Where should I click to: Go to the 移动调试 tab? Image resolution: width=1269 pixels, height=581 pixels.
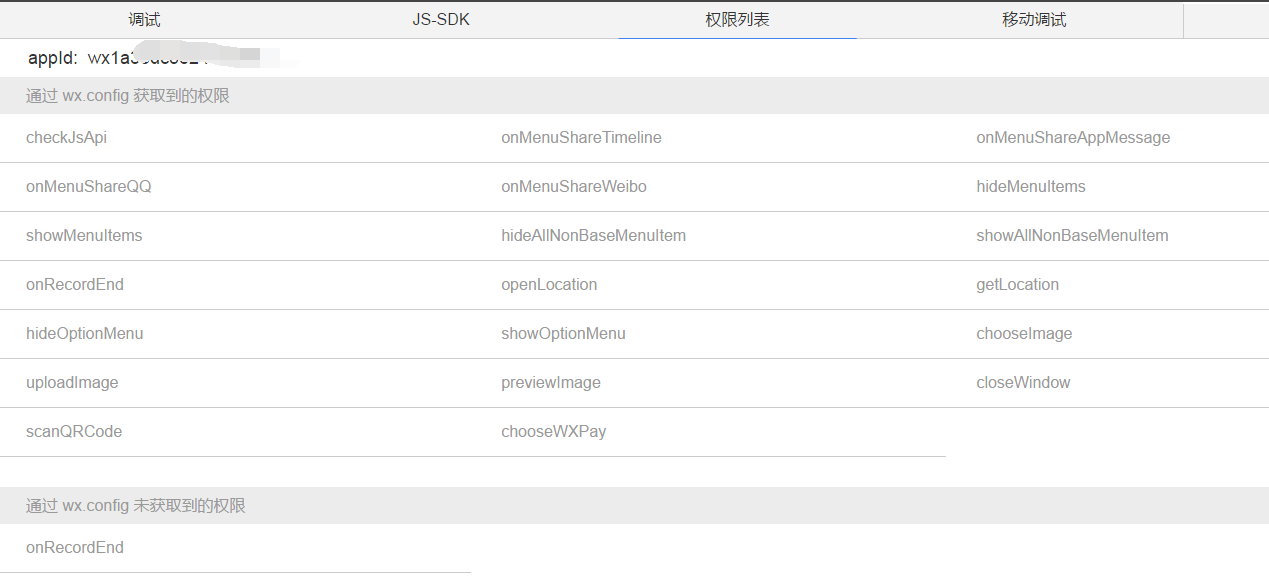pos(1034,20)
